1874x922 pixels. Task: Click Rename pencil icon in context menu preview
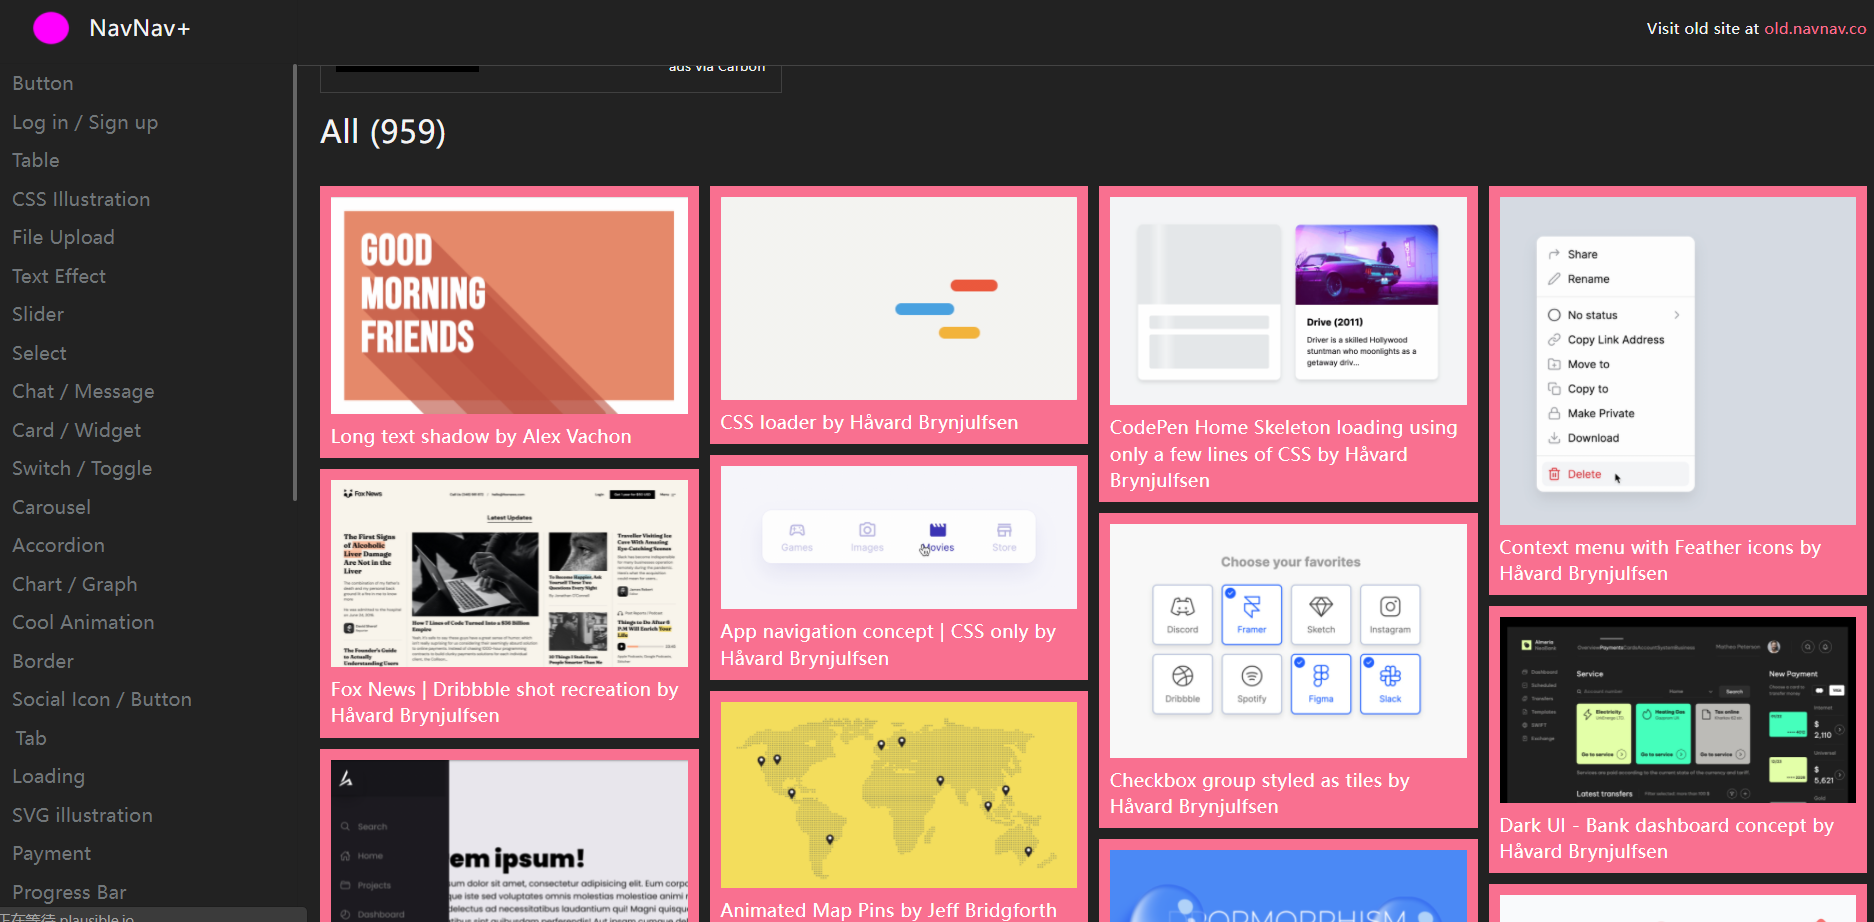tap(1554, 279)
